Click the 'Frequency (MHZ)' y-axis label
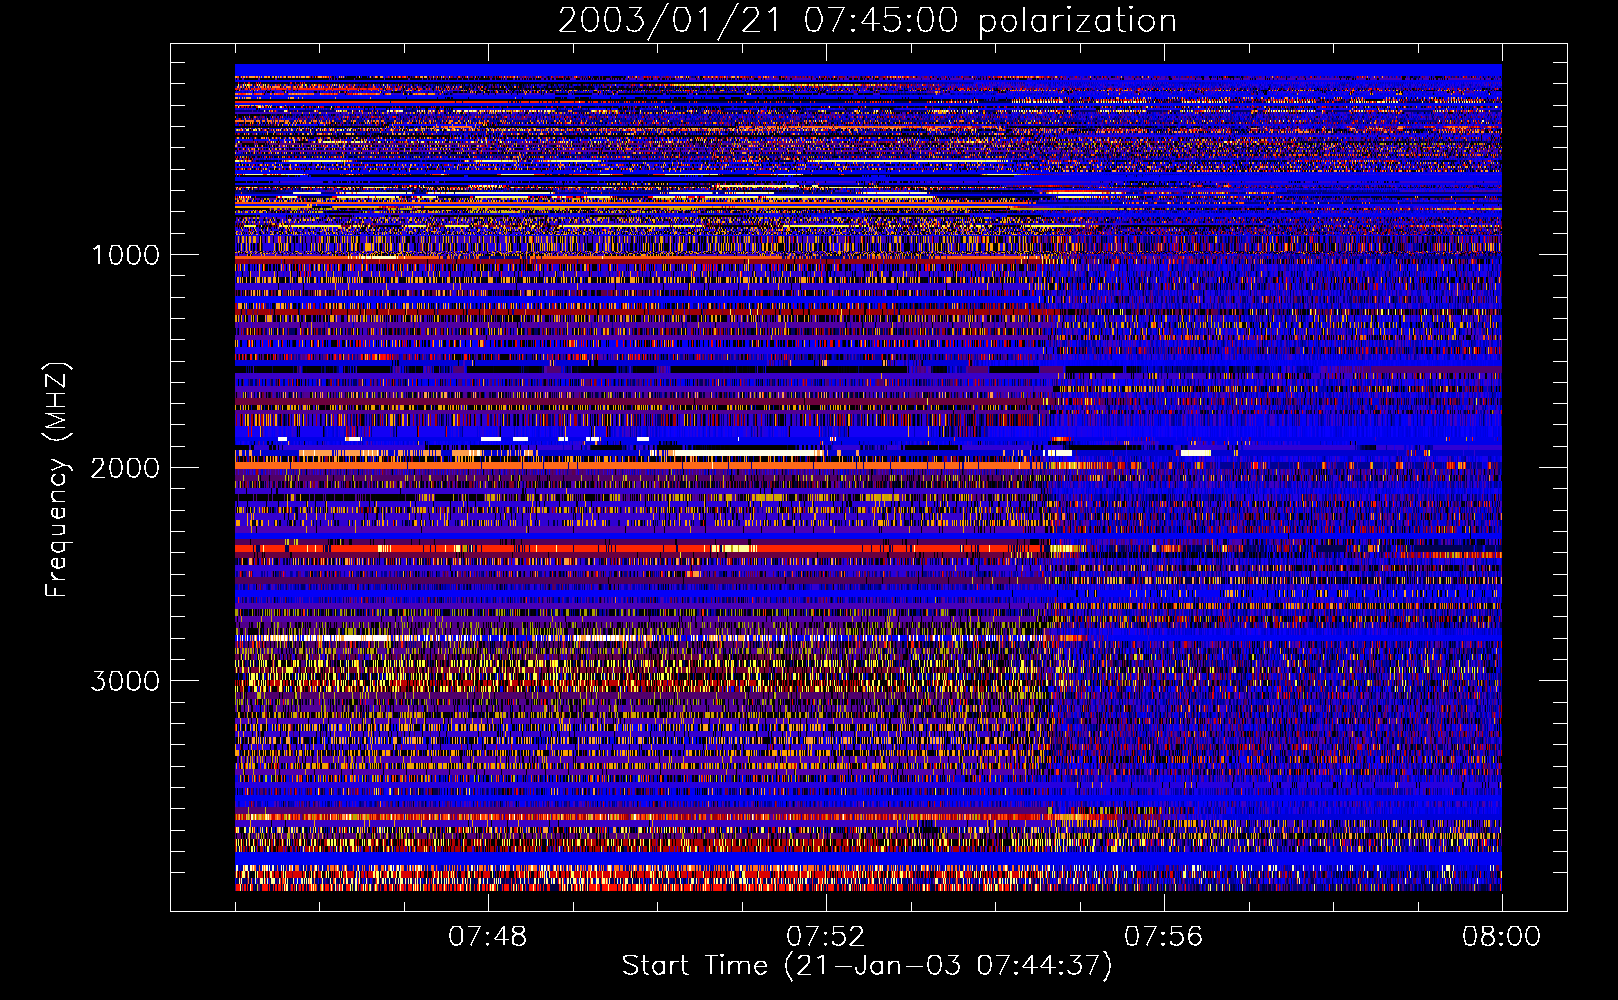1618x1000 pixels. tap(56, 479)
